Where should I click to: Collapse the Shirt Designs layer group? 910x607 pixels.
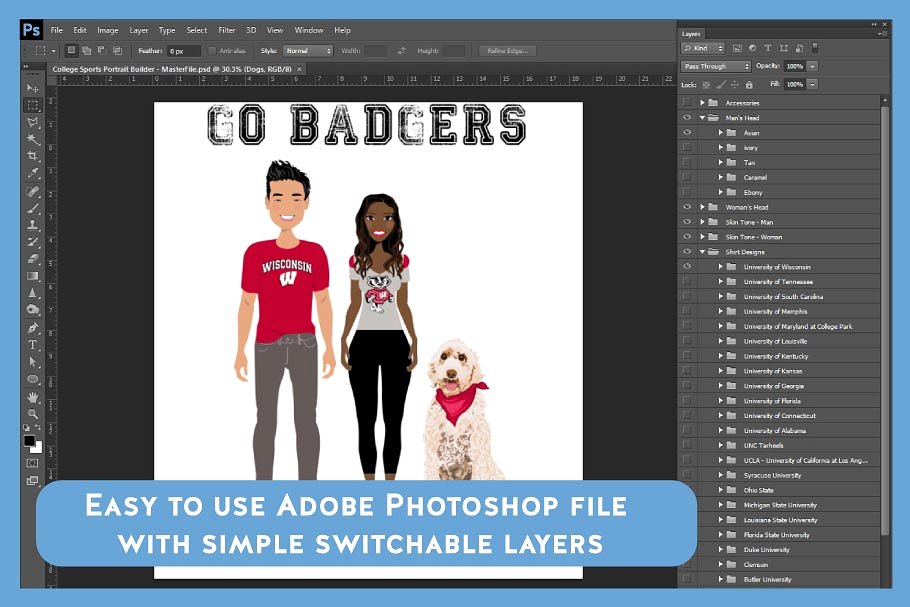point(703,252)
